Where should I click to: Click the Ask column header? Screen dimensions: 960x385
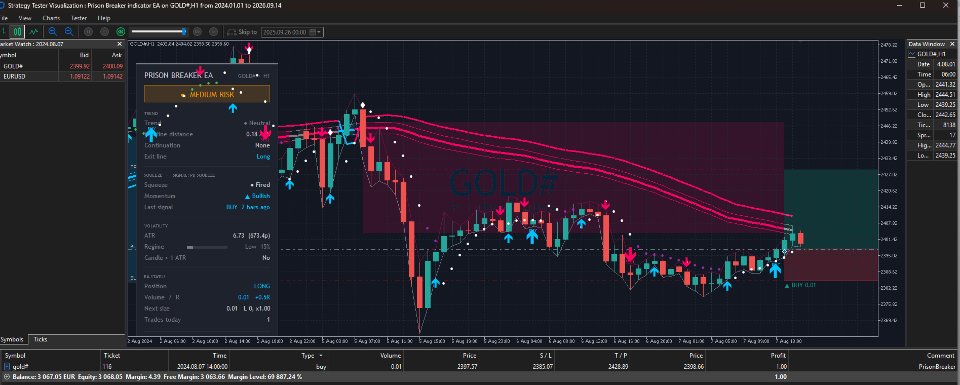point(116,54)
